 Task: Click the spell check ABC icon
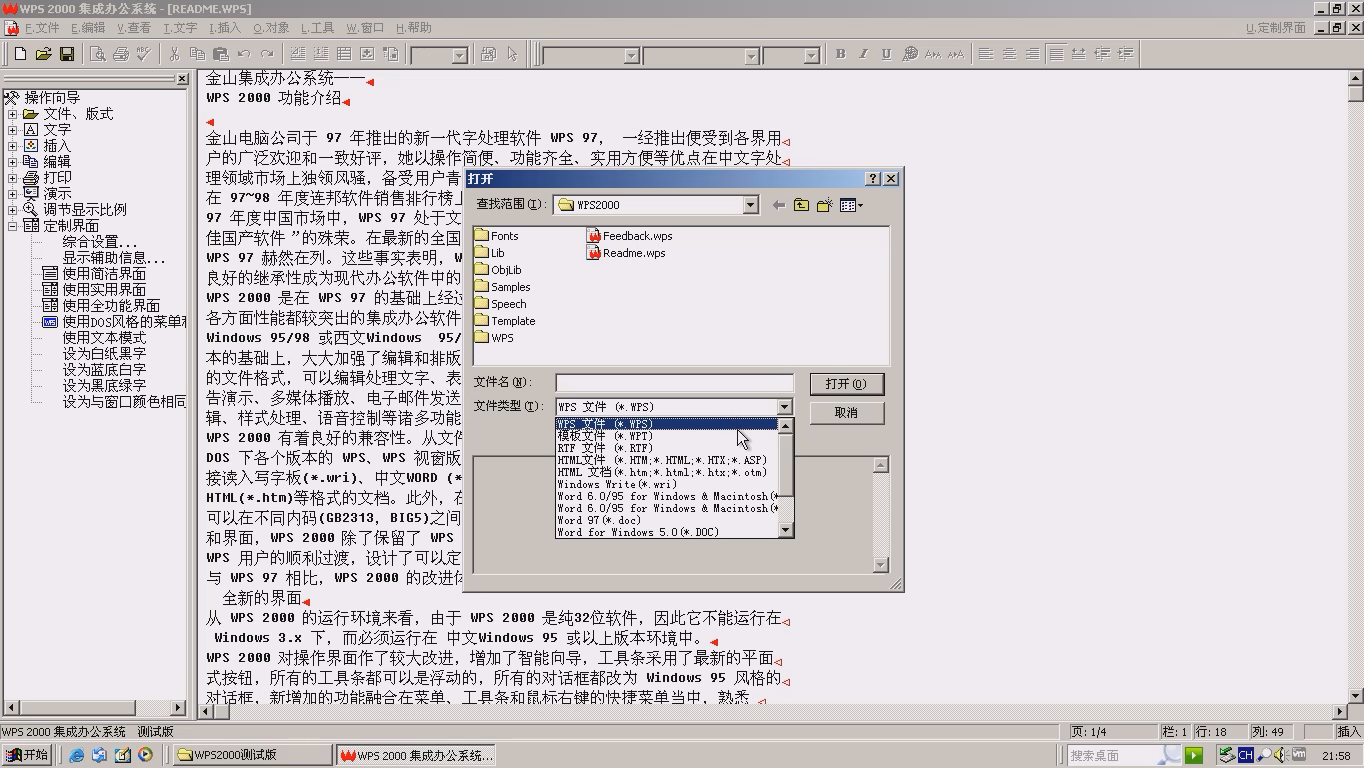point(144,54)
